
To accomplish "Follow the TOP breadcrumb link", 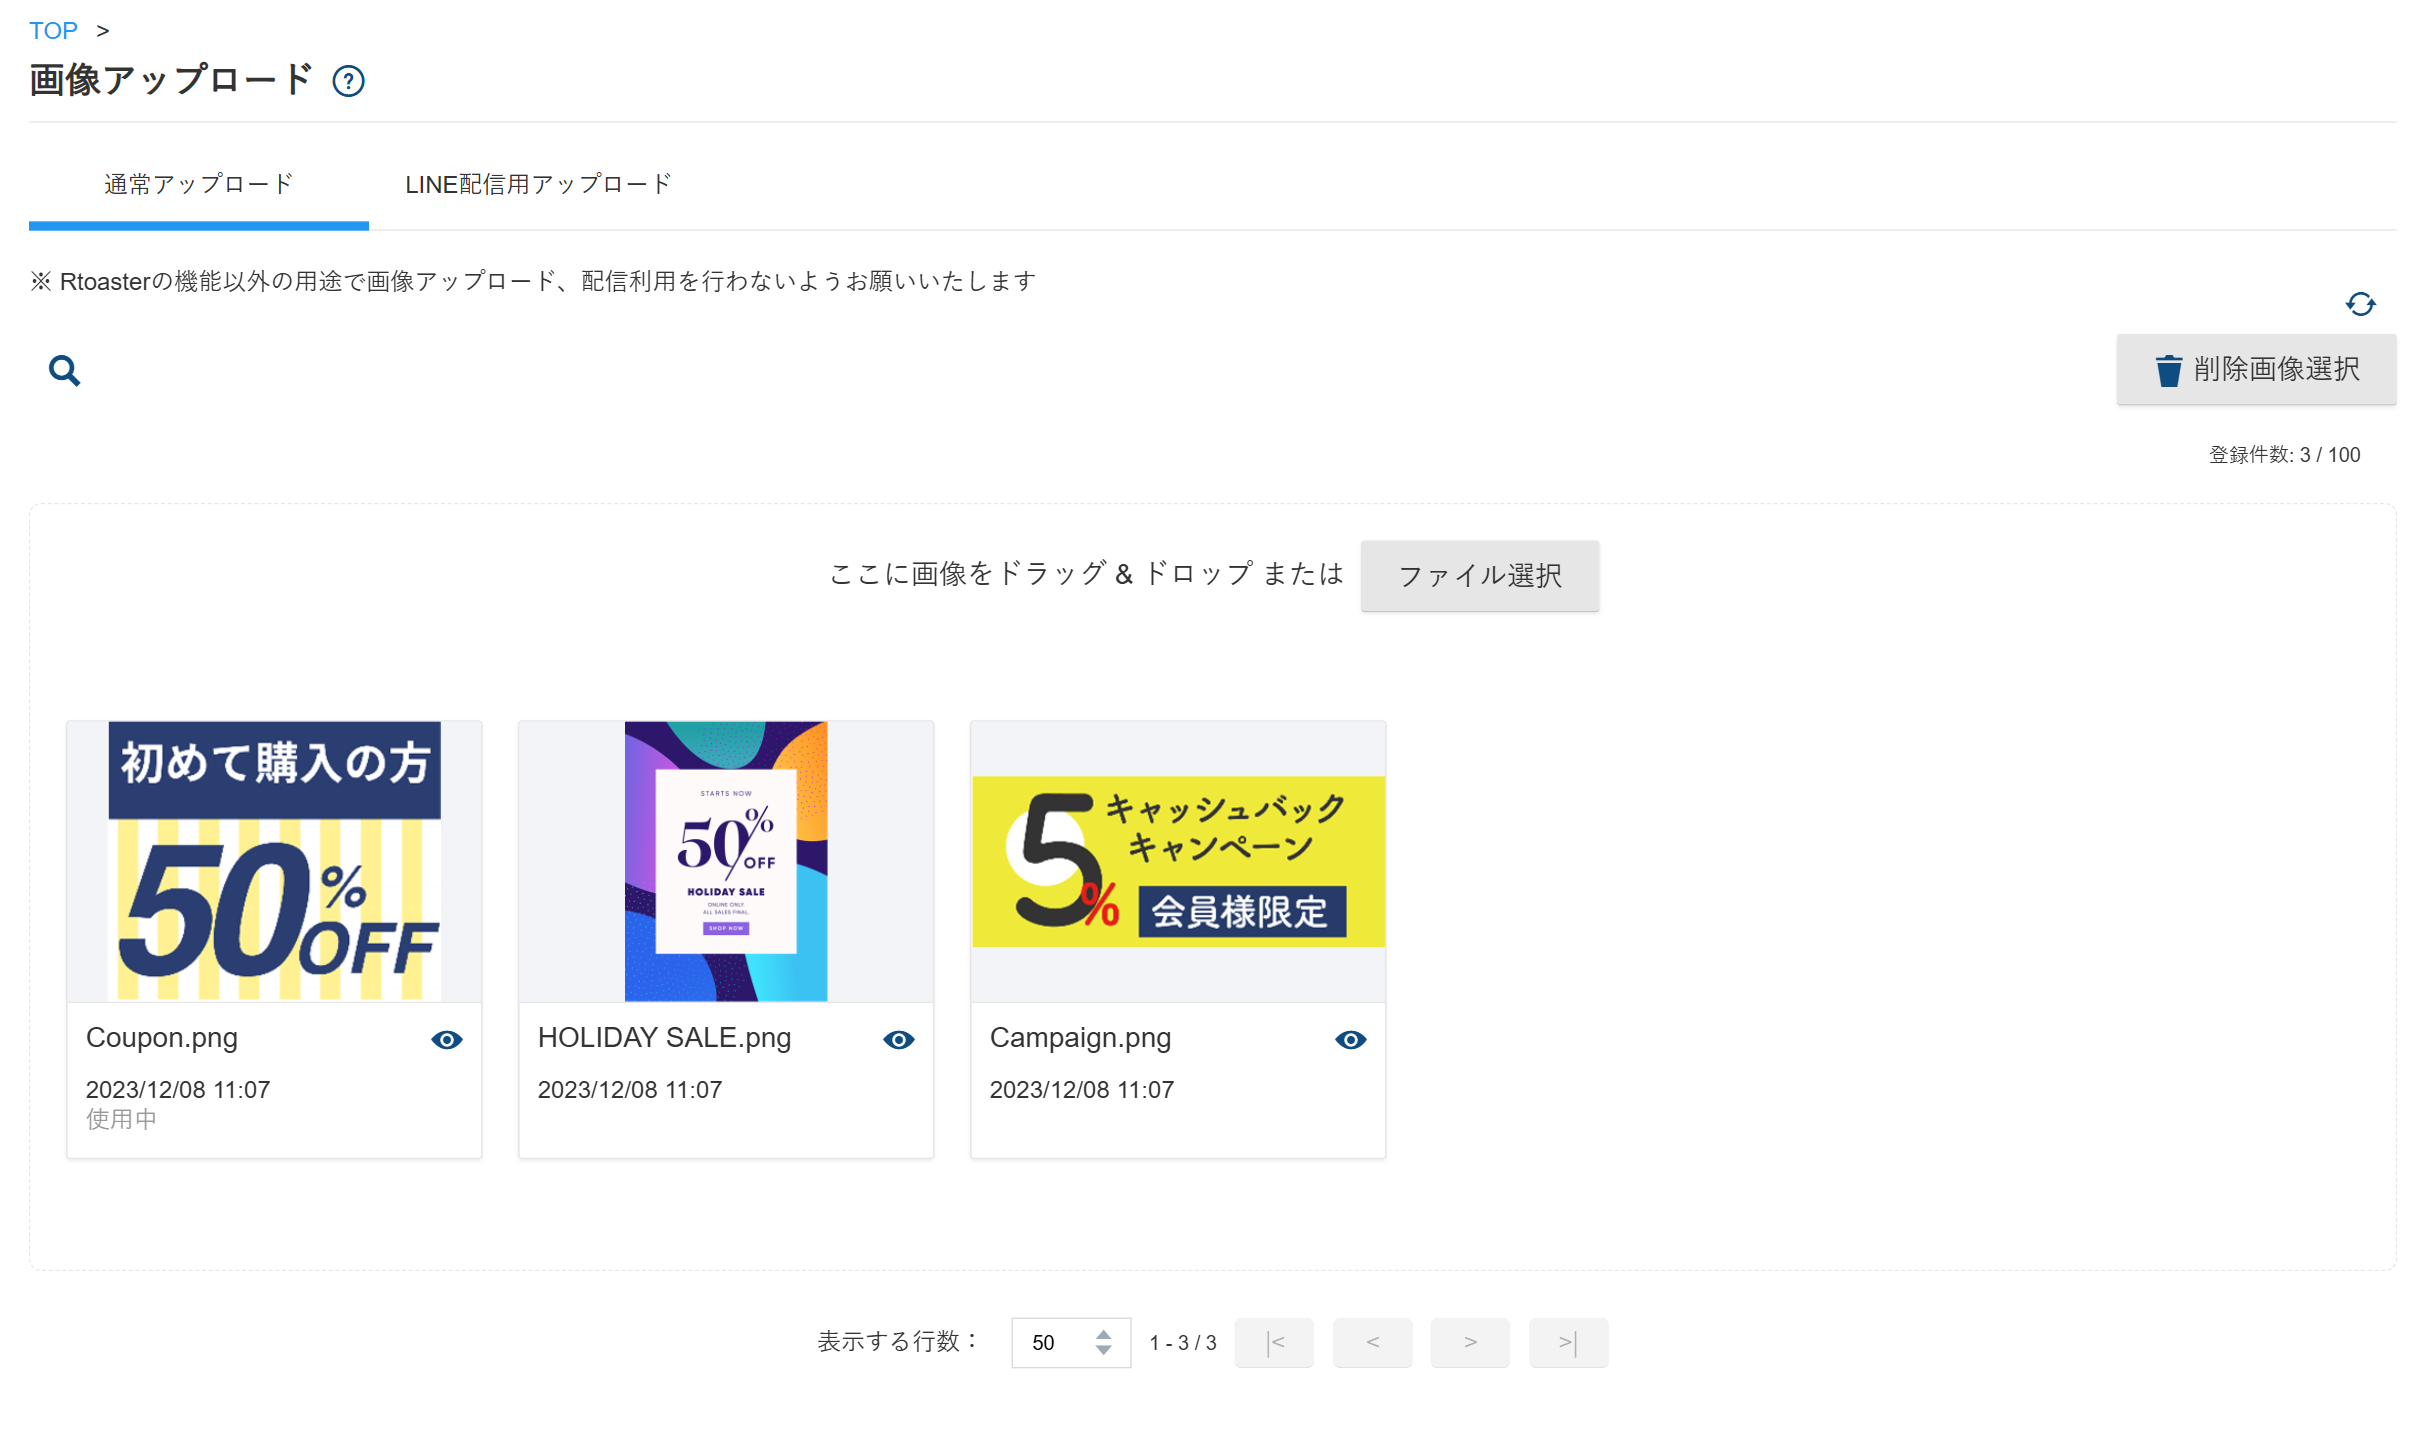I will [53, 30].
